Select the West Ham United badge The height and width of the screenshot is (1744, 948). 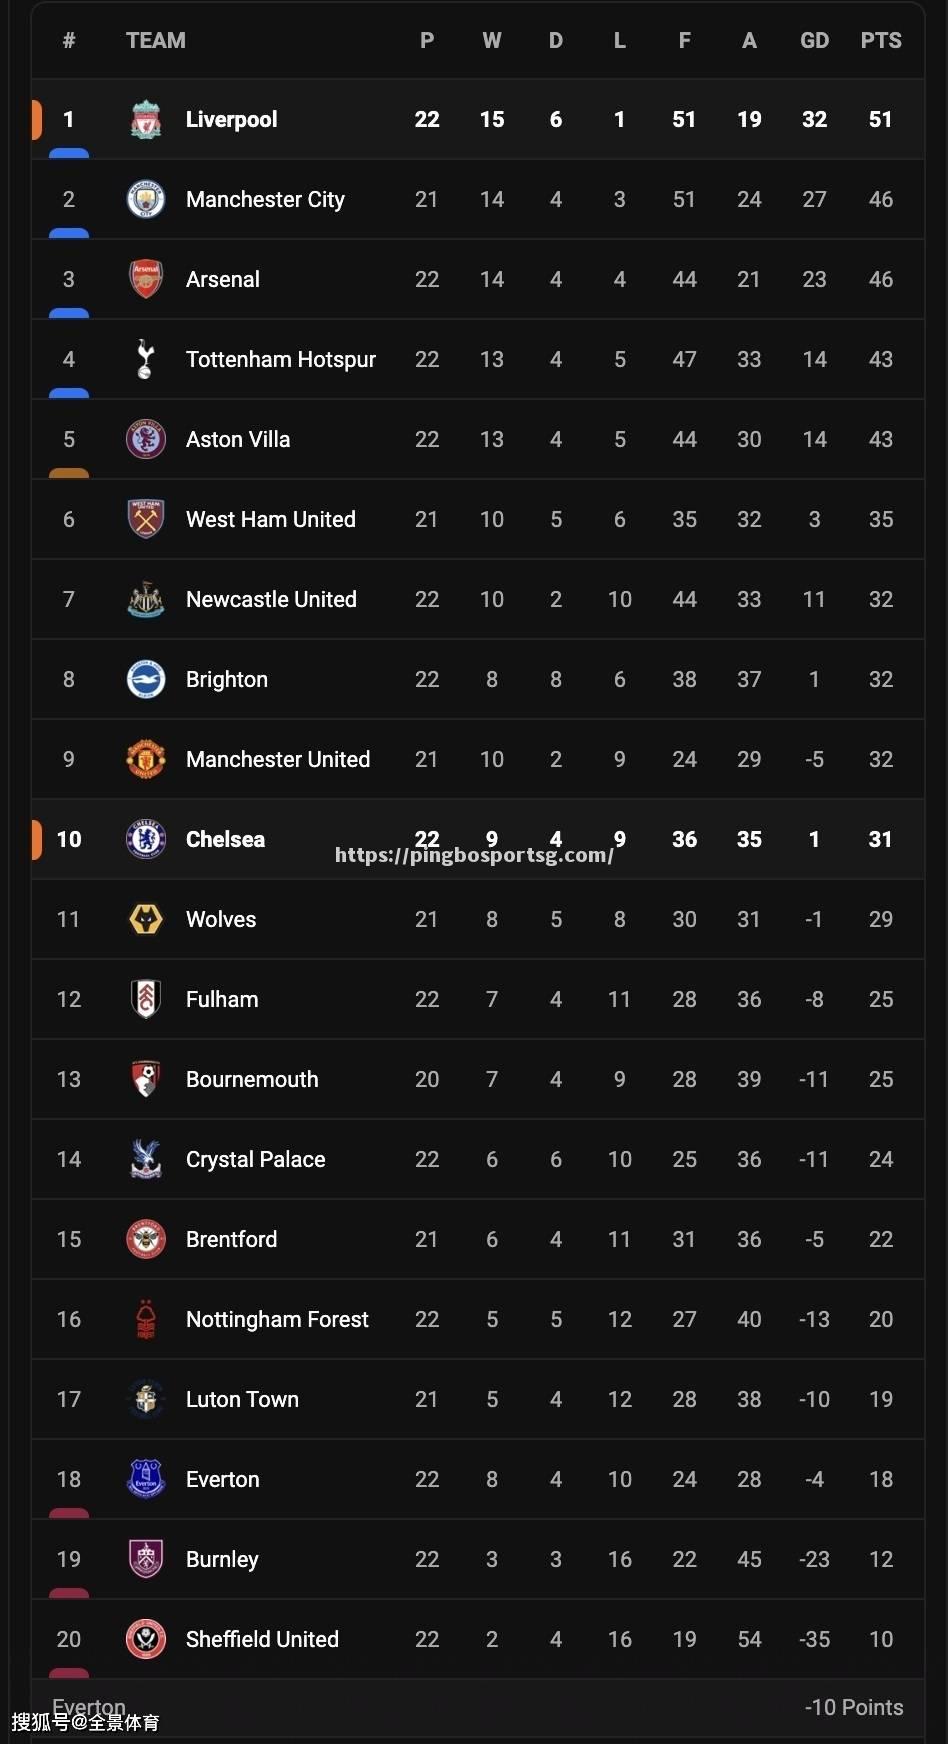pyautogui.click(x=146, y=519)
